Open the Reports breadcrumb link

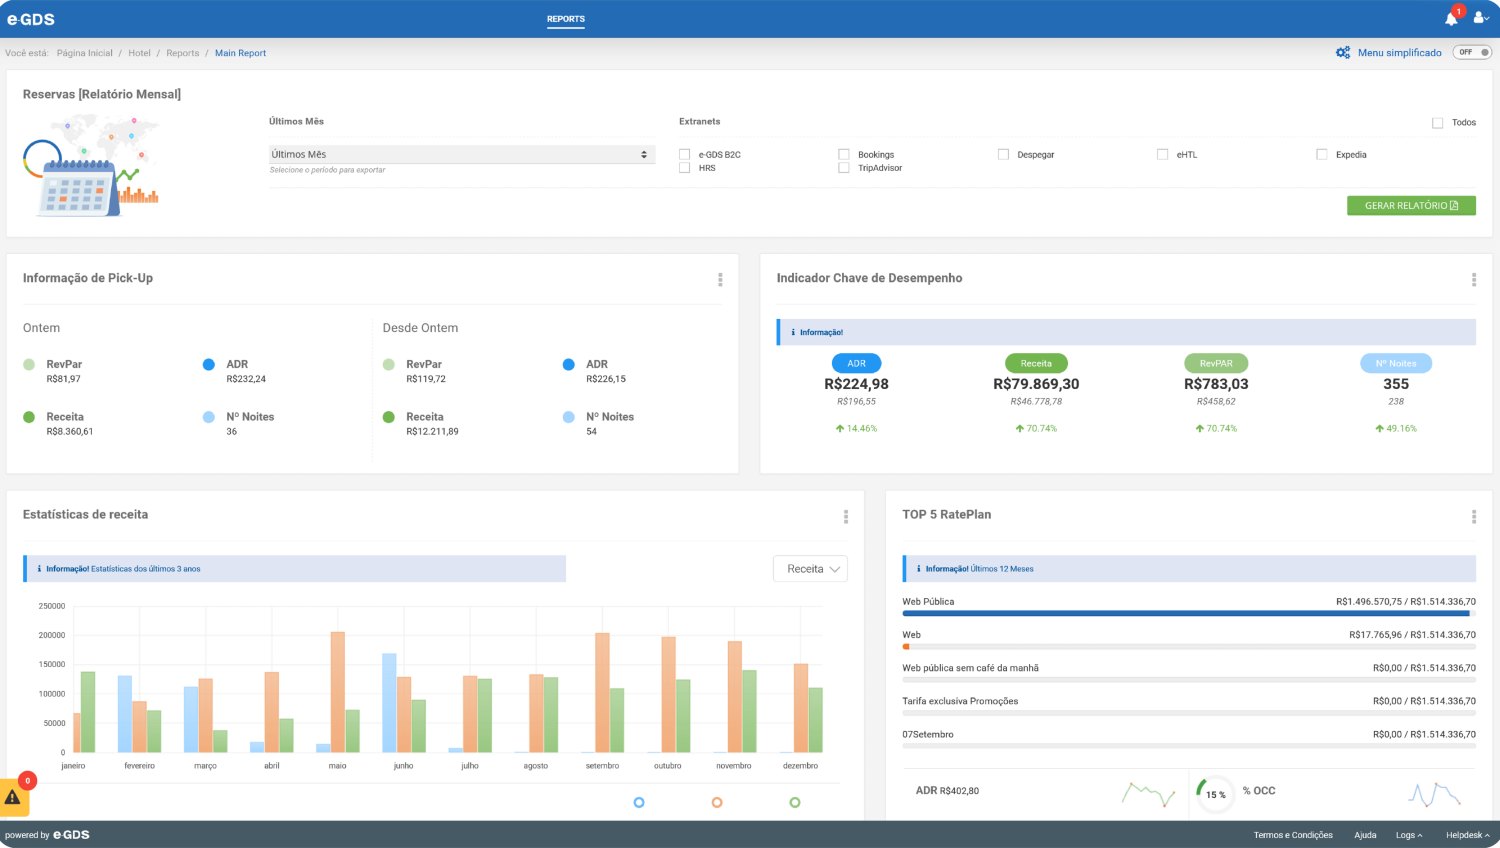(183, 53)
